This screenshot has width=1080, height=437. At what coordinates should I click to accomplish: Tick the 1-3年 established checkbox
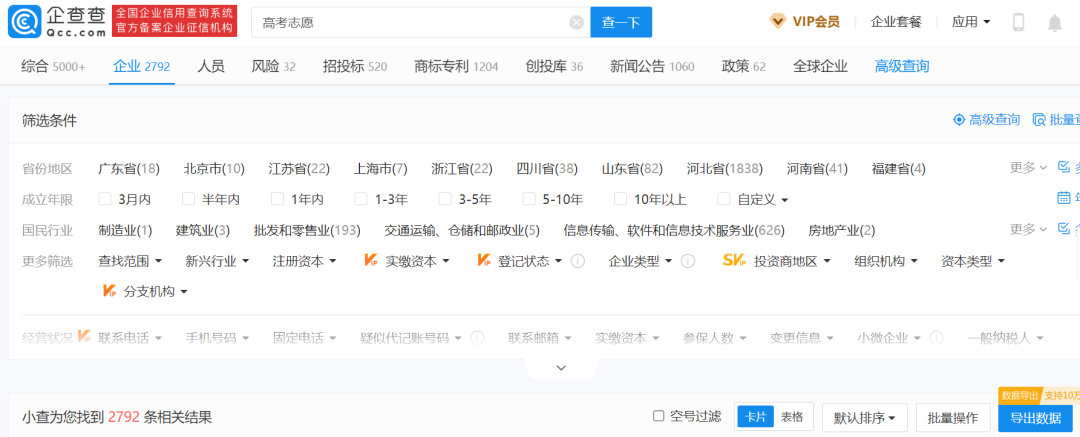pos(361,199)
